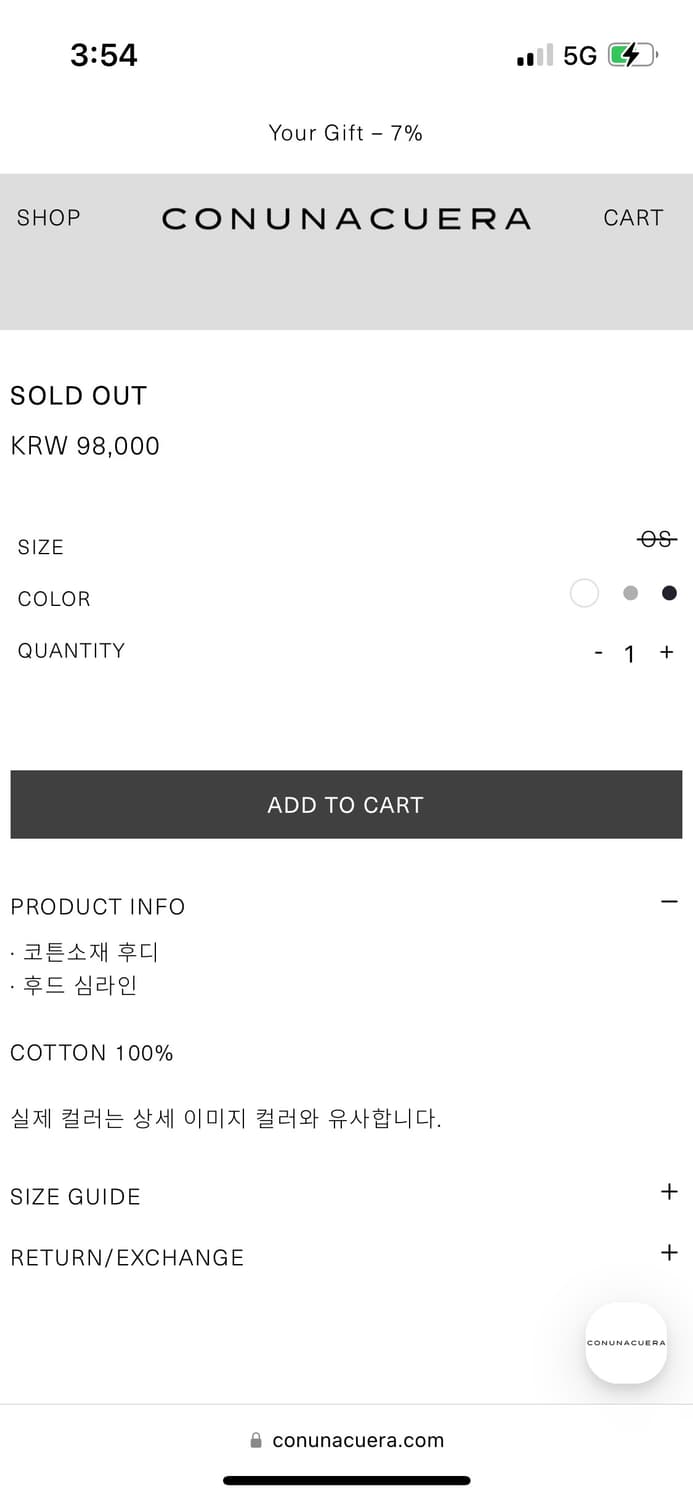Image resolution: width=693 pixels, height=1500 pixels.
Task: Tap the plus quantity stepper control
Action: pos(666,653)
